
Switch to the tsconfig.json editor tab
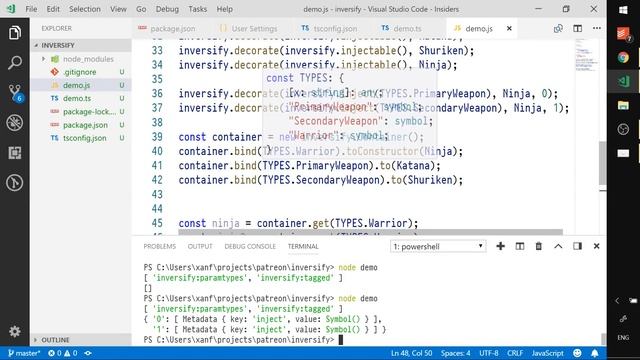point(329,29)
